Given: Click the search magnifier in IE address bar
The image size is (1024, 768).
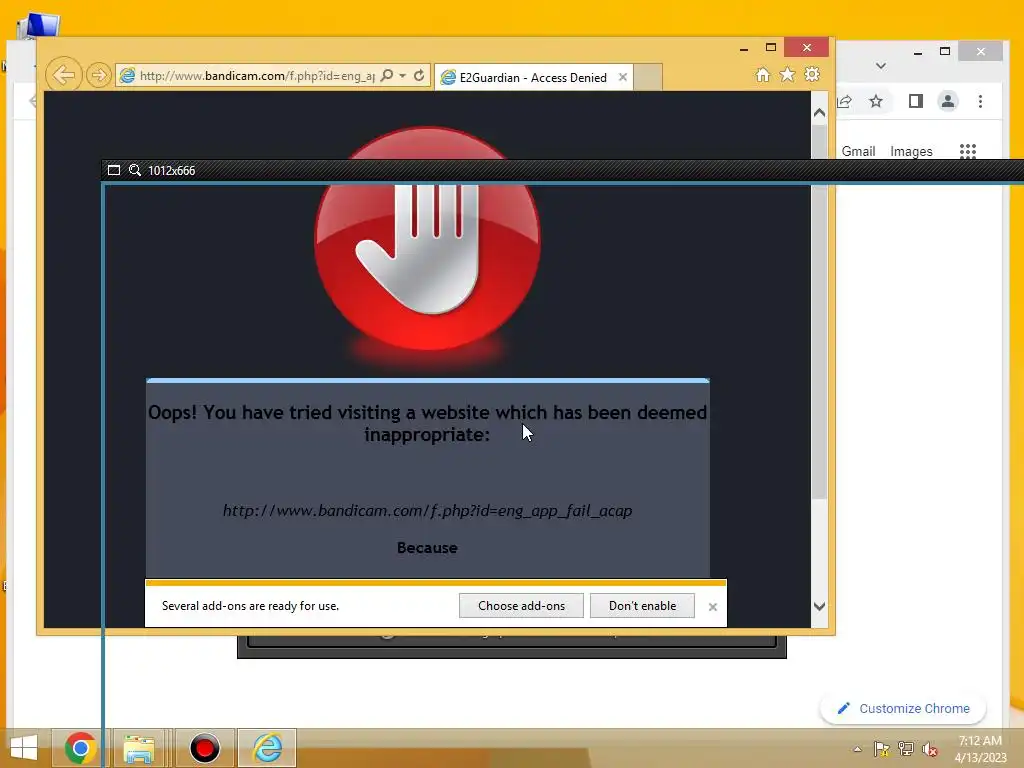Looking at the screenshot, I should (387, 75).
